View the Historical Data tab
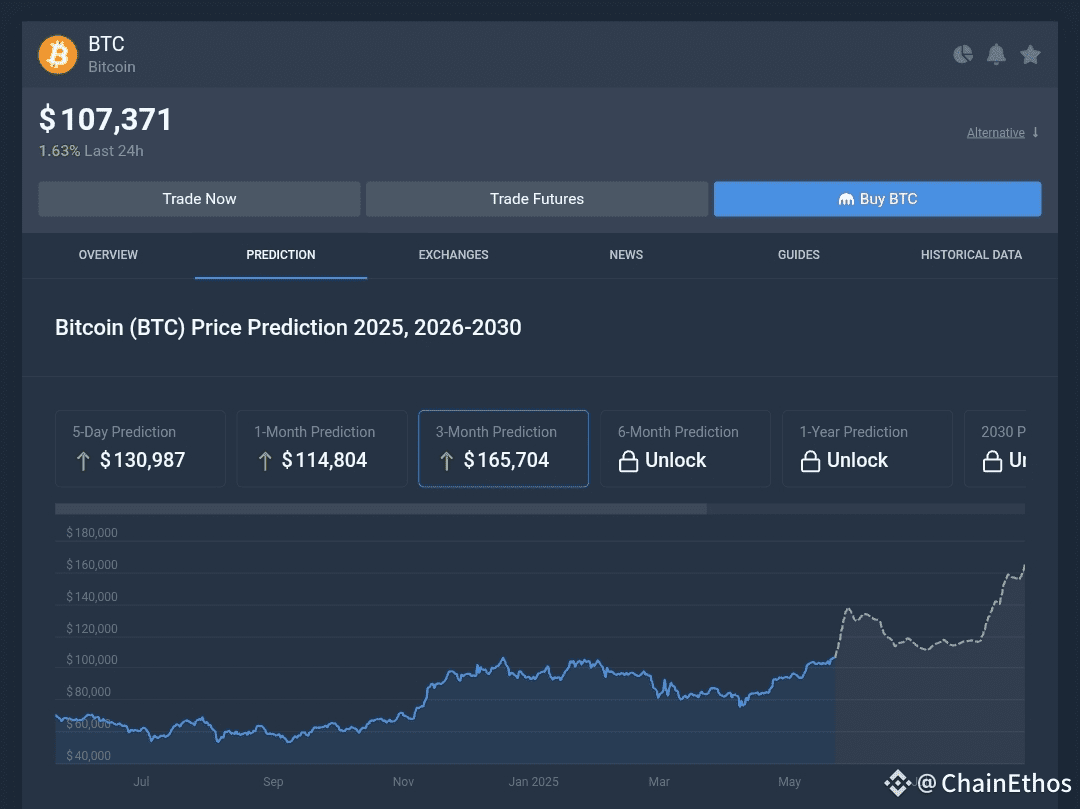Screen dimensions: 1080x809 click(971, 255)
